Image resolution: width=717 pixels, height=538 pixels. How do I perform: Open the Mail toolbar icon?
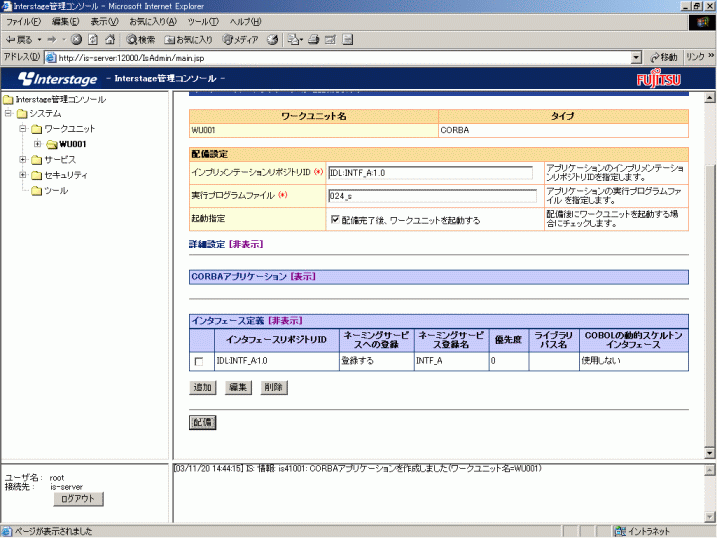(294, 40)
